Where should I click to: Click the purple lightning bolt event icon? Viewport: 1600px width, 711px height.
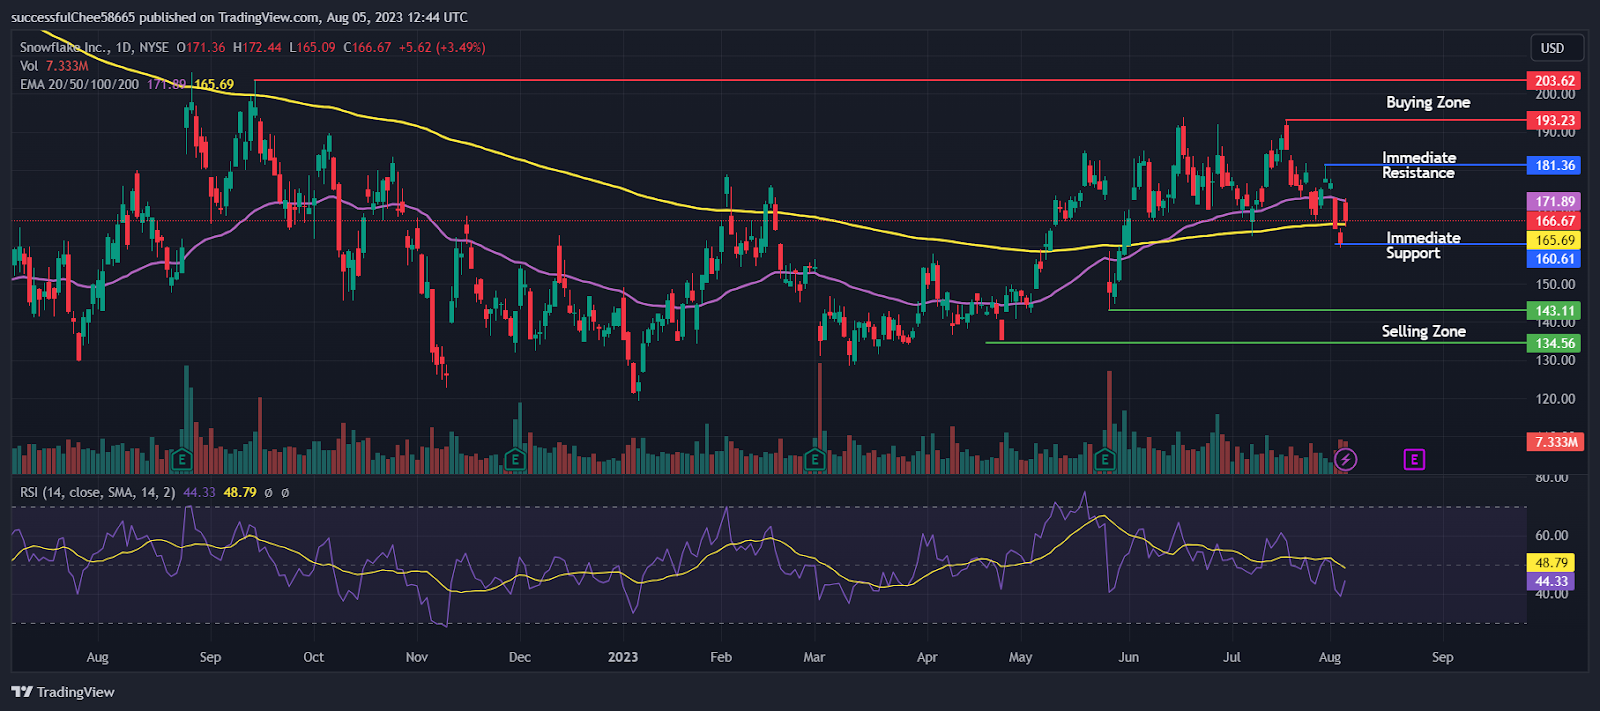[1346, 459]
